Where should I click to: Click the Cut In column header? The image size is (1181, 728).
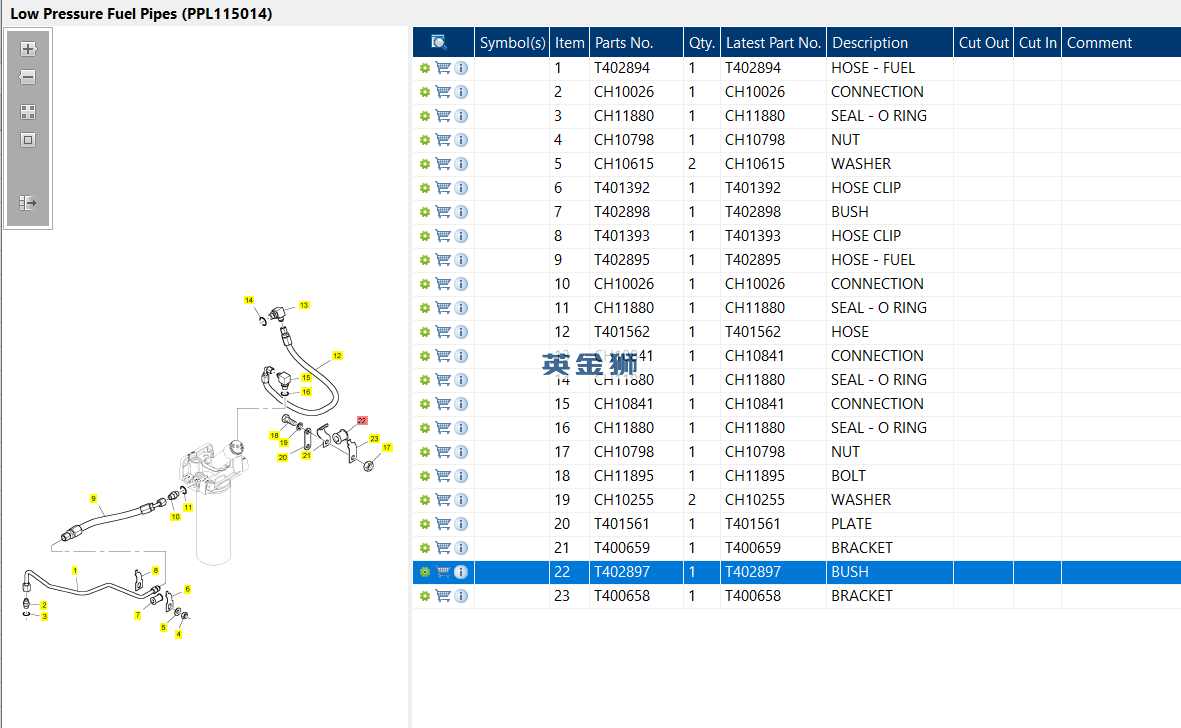1038,42
